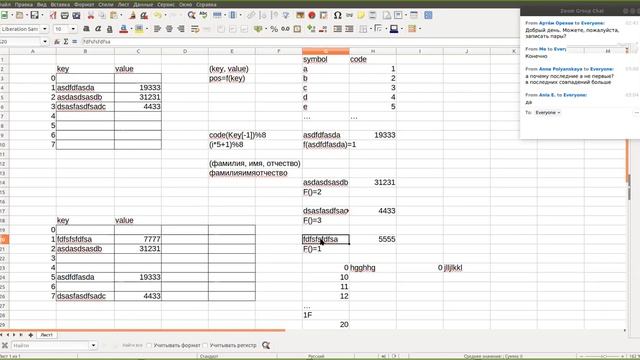Toggle the 'Учитывать формат' checkbox
This screenshot has width=640, height=360.
tap(149, 345)
